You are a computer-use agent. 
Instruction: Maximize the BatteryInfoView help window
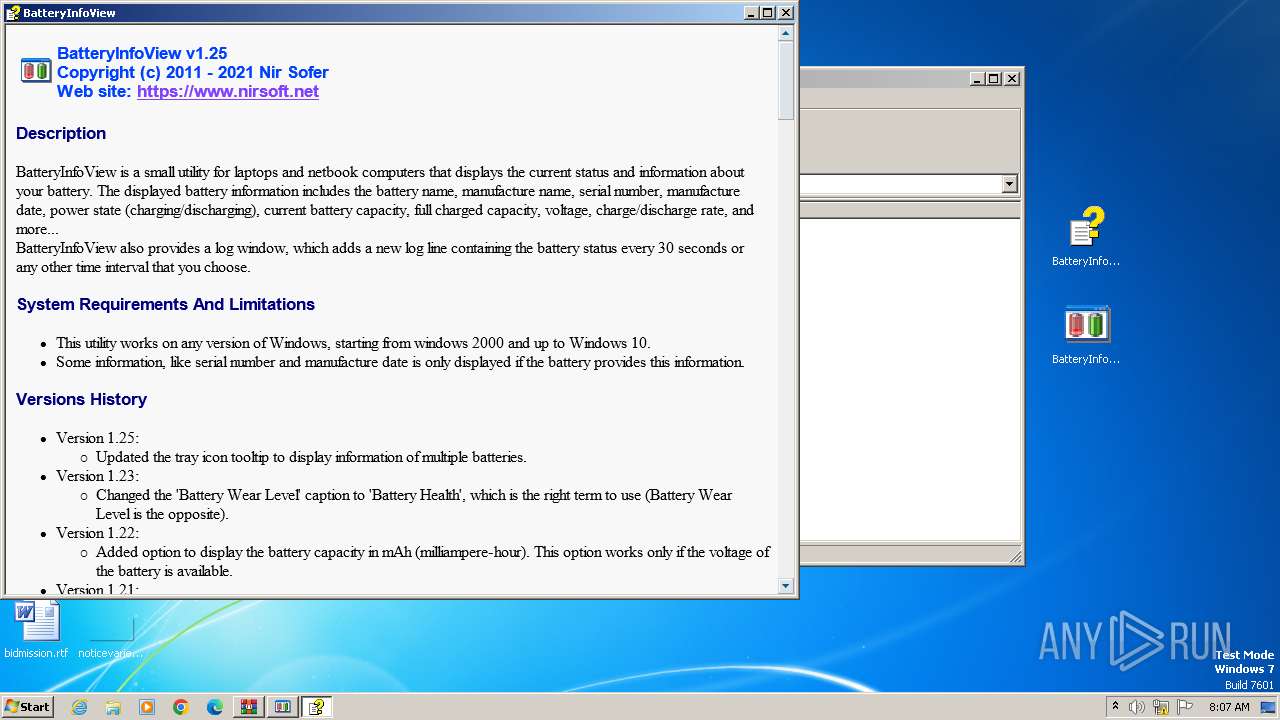click(768, 13)
